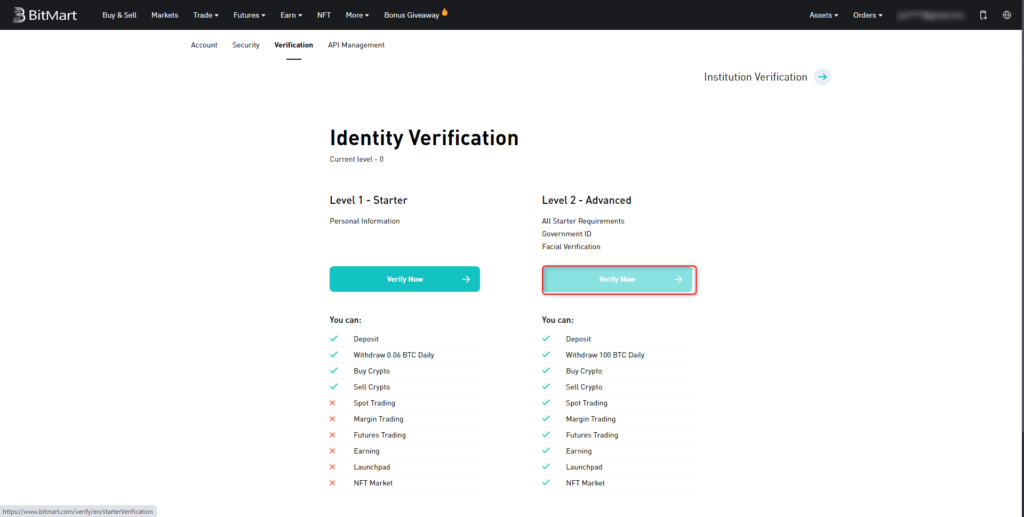Screen dimensions: 1024x517
Task: Expand the More menu
Action: tap(357, 15)
